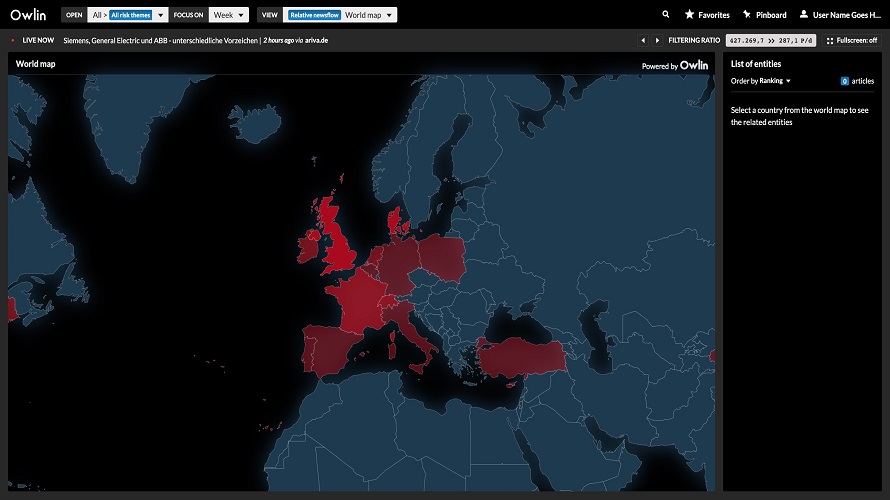This screenshot has height=500, width=890.
Task: Expand the All risk themes dropdown
Action: [x=161, y=15]
